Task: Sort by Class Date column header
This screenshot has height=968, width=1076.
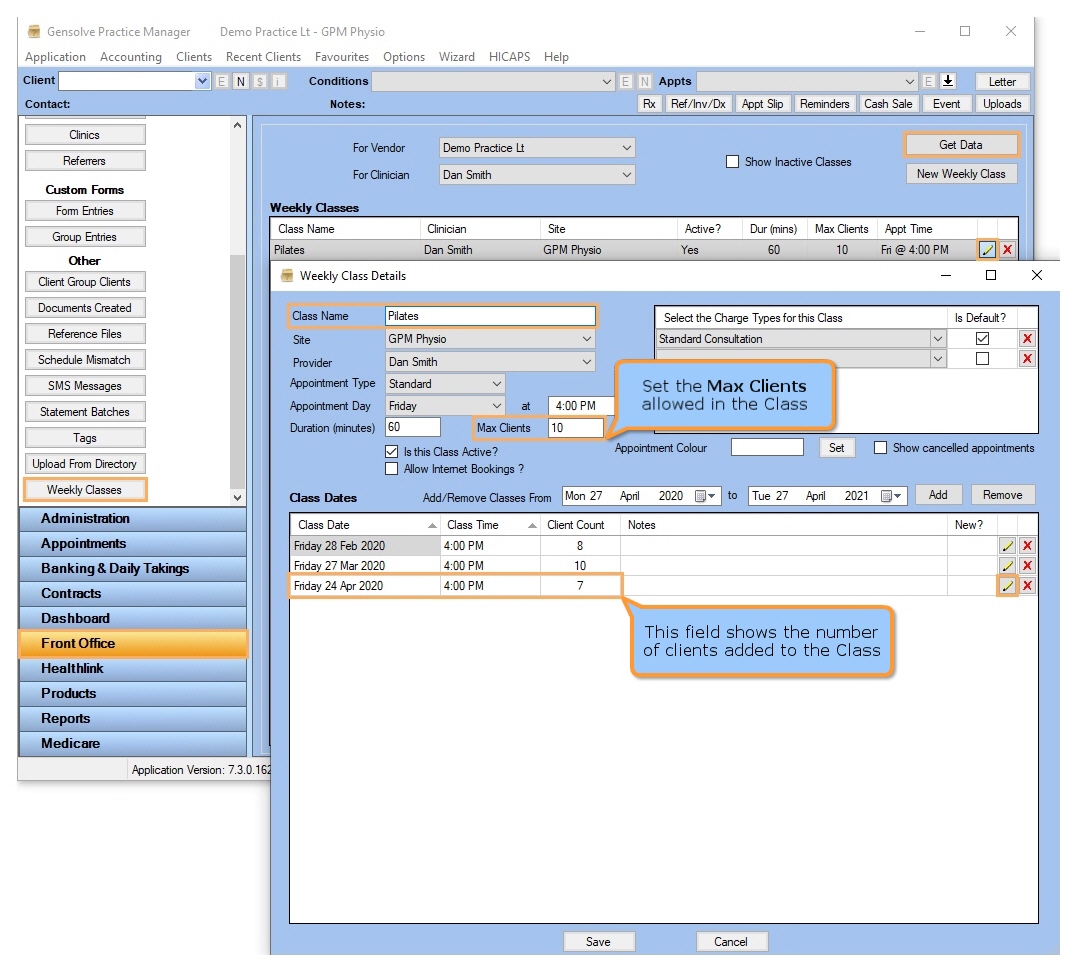Action: click(364, 525)
